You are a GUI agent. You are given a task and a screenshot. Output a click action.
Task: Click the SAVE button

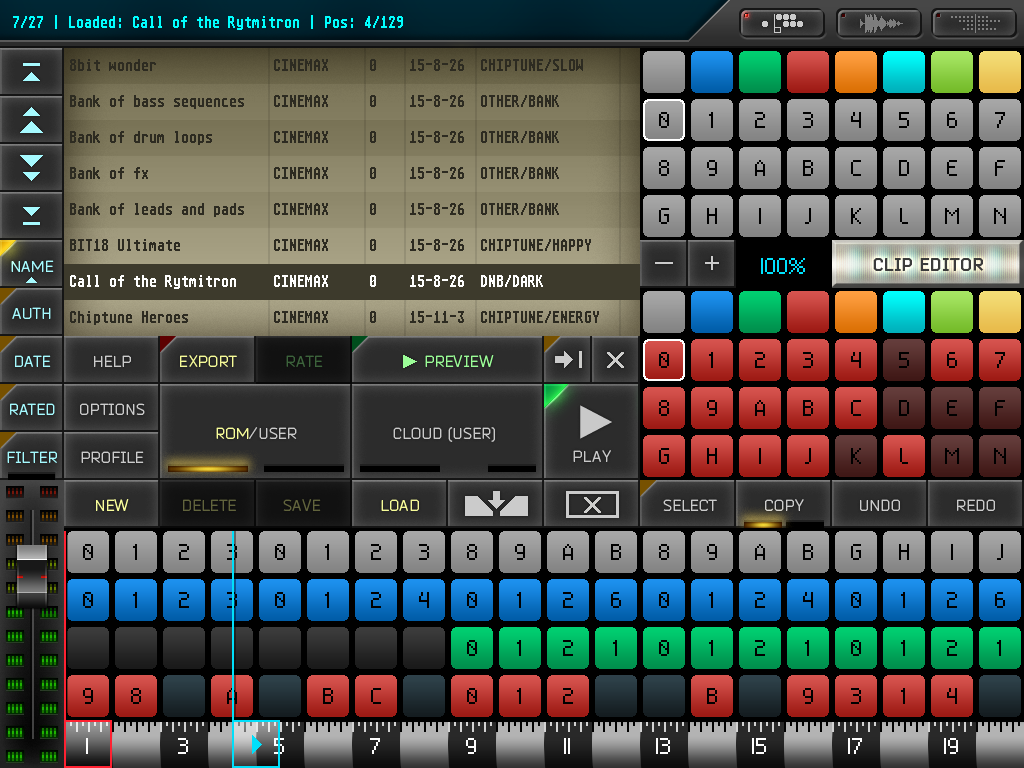tap(304, 505)
